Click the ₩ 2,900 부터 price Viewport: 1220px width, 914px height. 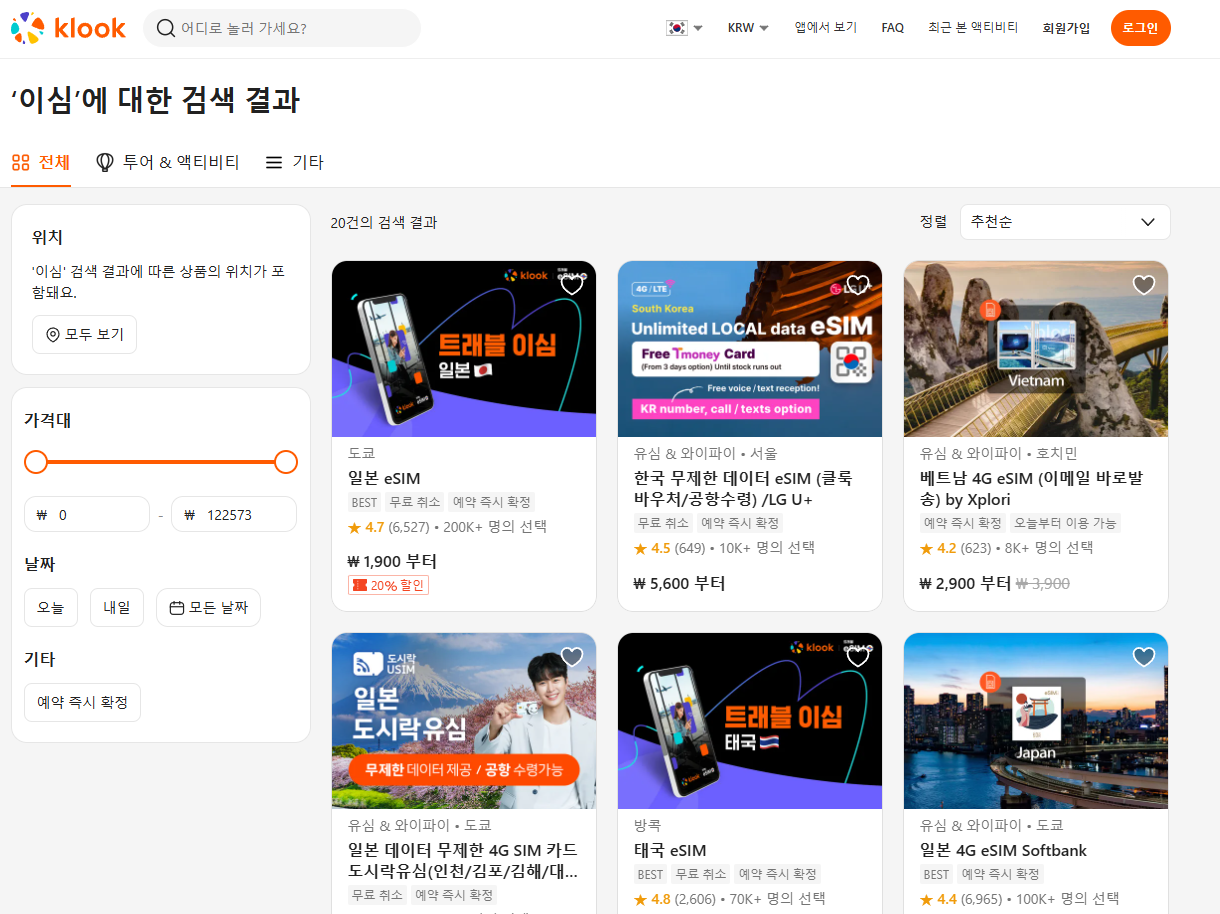tap(965, 583)
